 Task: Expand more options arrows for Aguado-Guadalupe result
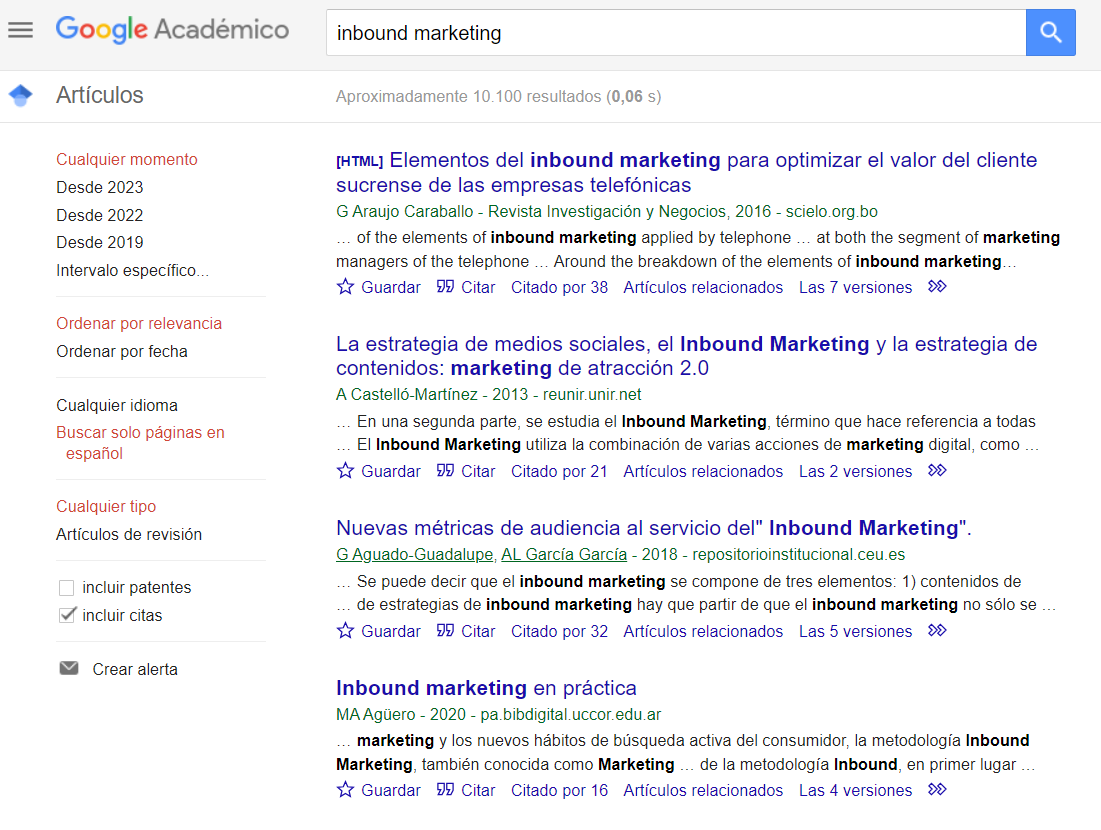coord(937,631)
